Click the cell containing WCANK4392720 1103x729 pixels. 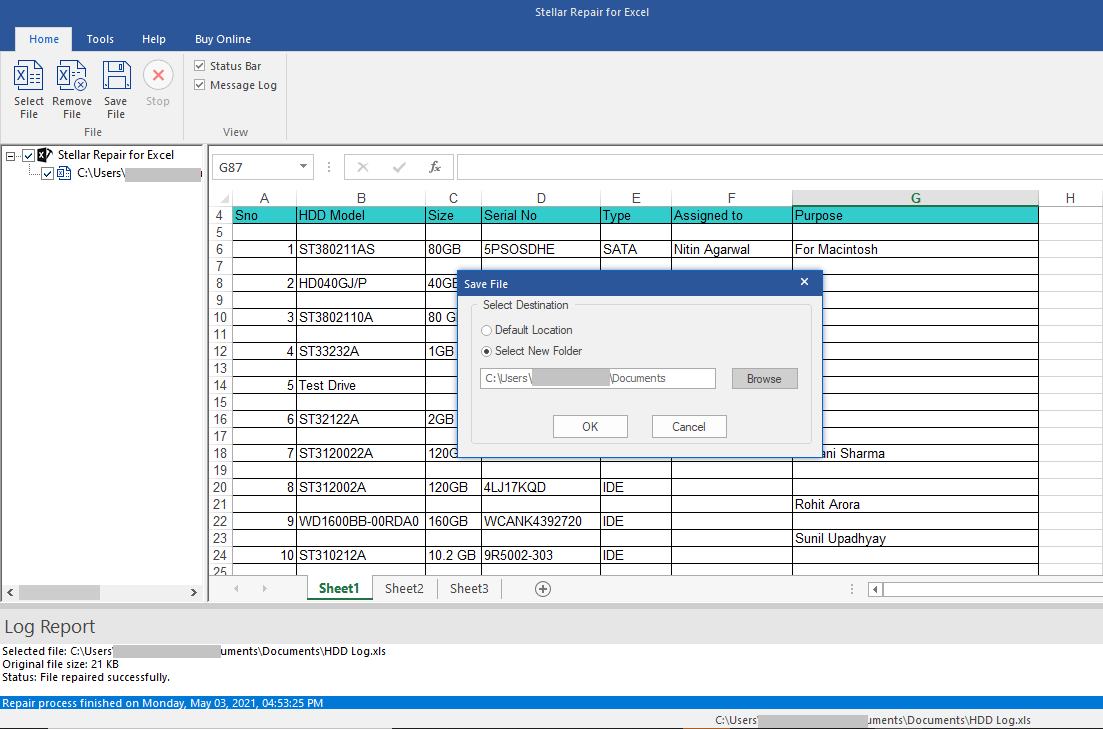click(541, 521)
